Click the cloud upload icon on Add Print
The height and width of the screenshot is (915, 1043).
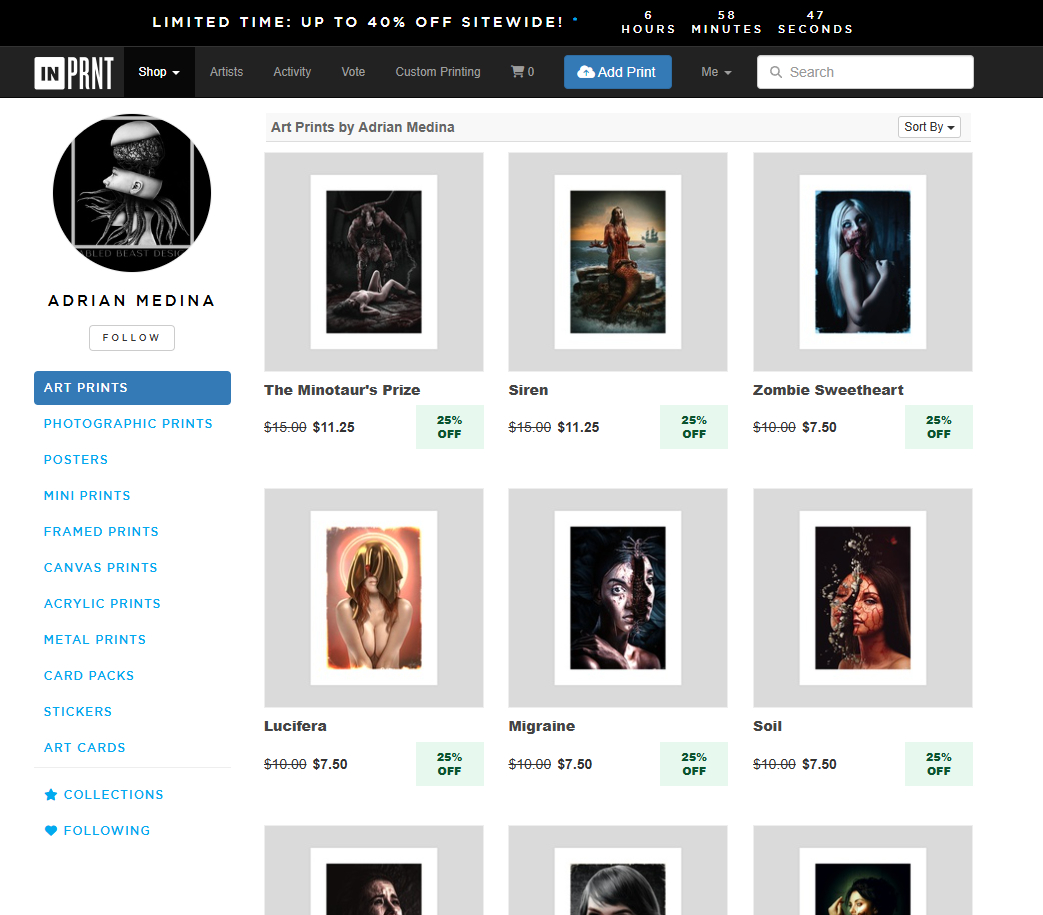tap(586, 72)
